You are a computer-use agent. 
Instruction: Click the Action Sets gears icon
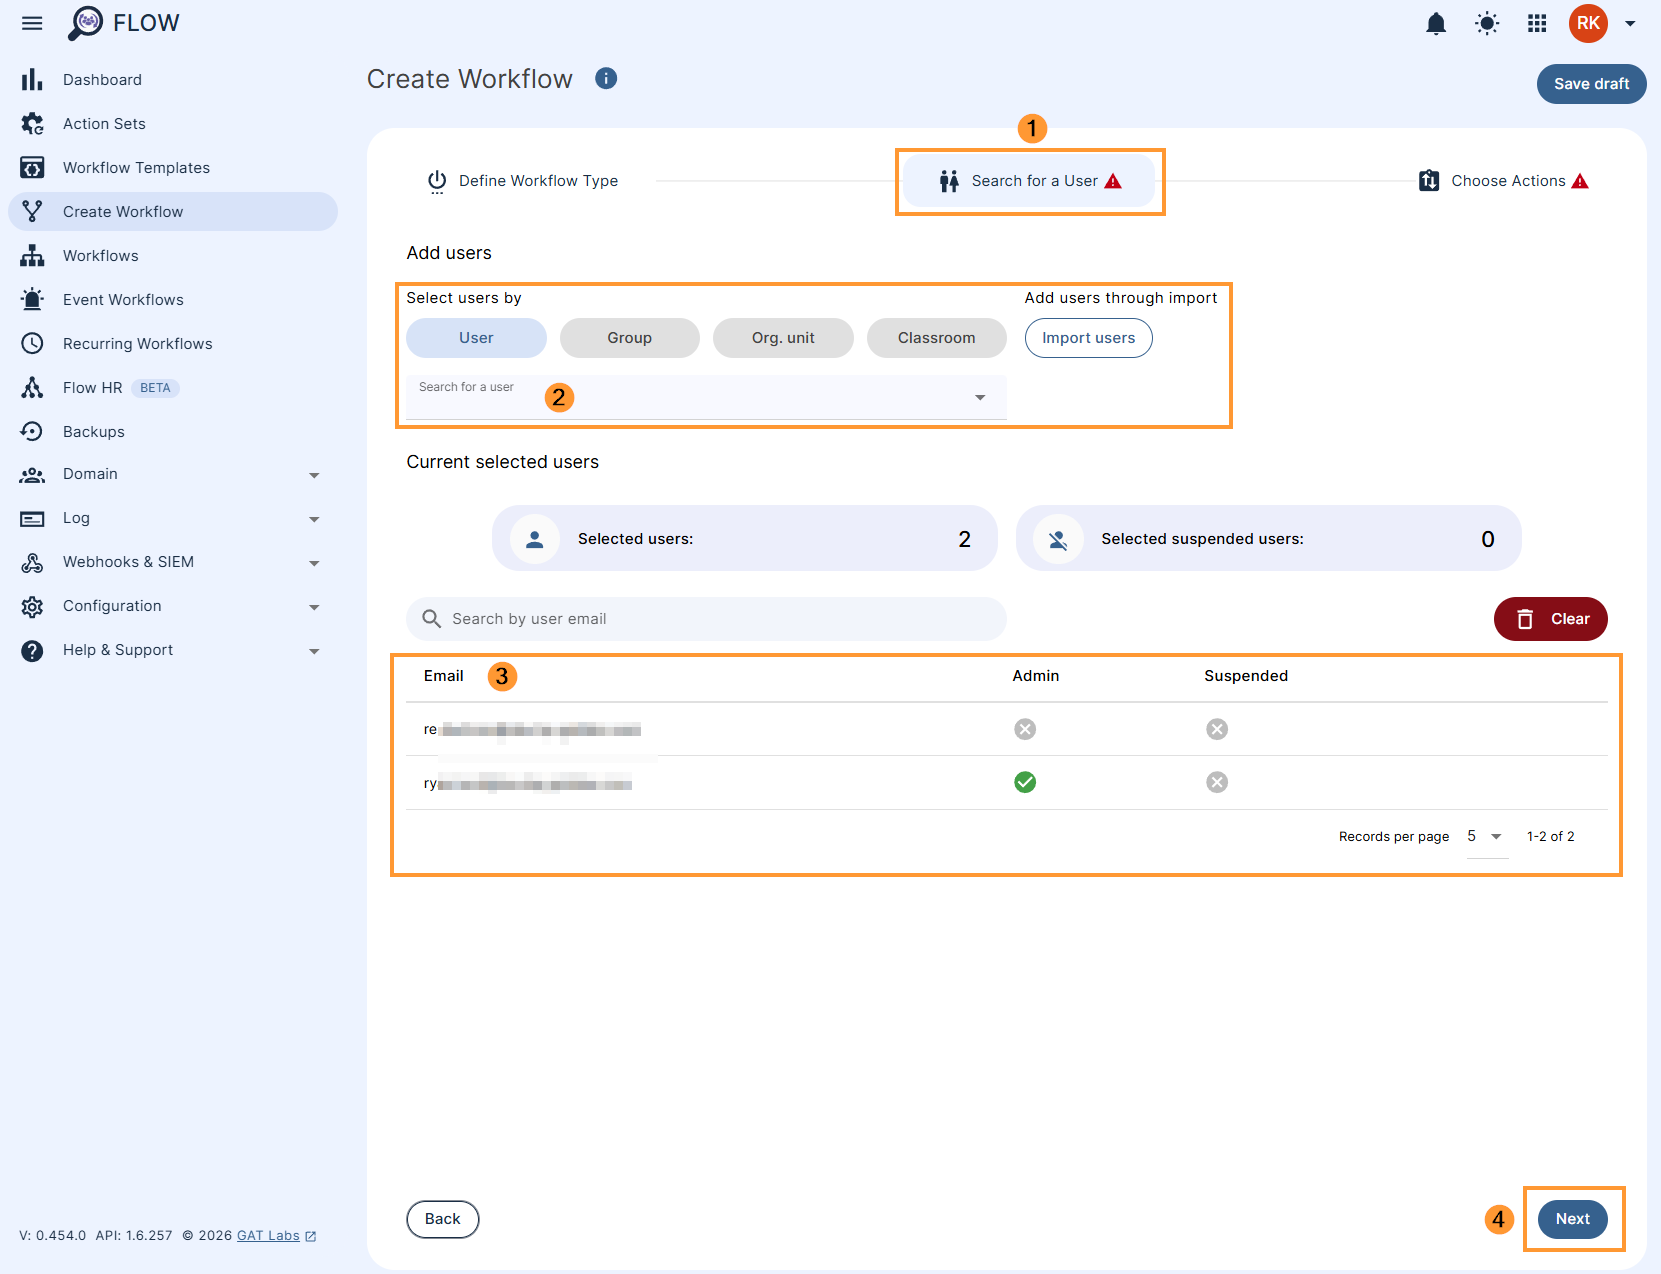32,124
